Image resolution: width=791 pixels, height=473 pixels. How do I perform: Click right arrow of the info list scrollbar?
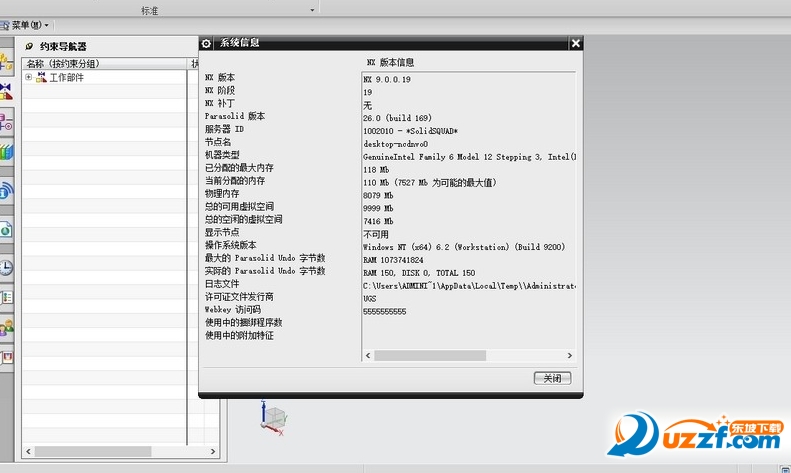click(570, 356)
